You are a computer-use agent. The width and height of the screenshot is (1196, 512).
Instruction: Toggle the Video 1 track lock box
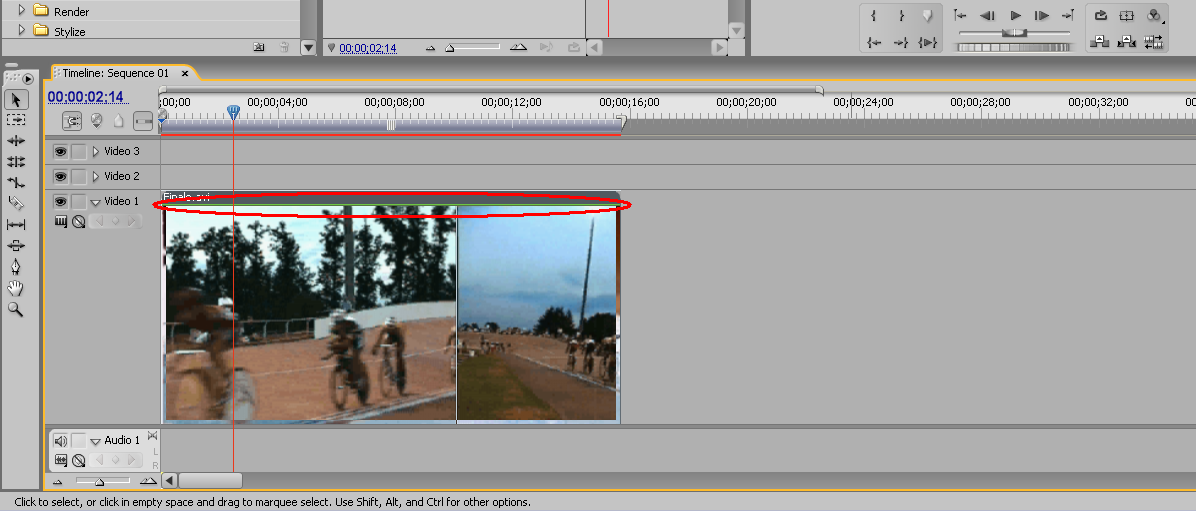pyautogui.click(x=79, y=201)
